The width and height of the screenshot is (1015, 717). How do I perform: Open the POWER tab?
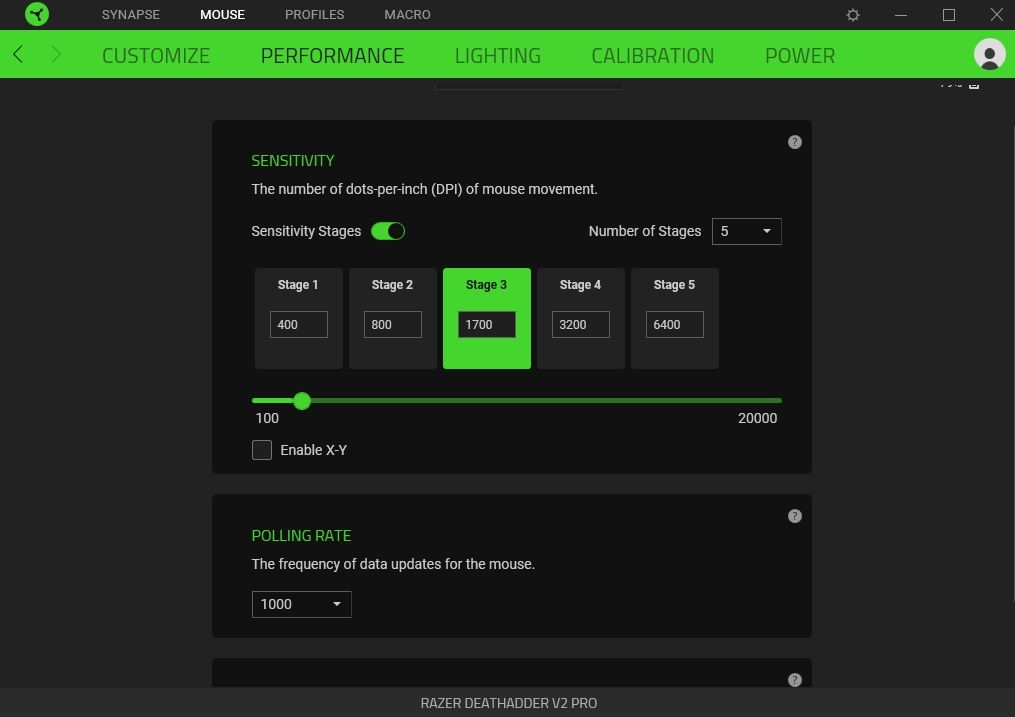(x=800, y=56)
